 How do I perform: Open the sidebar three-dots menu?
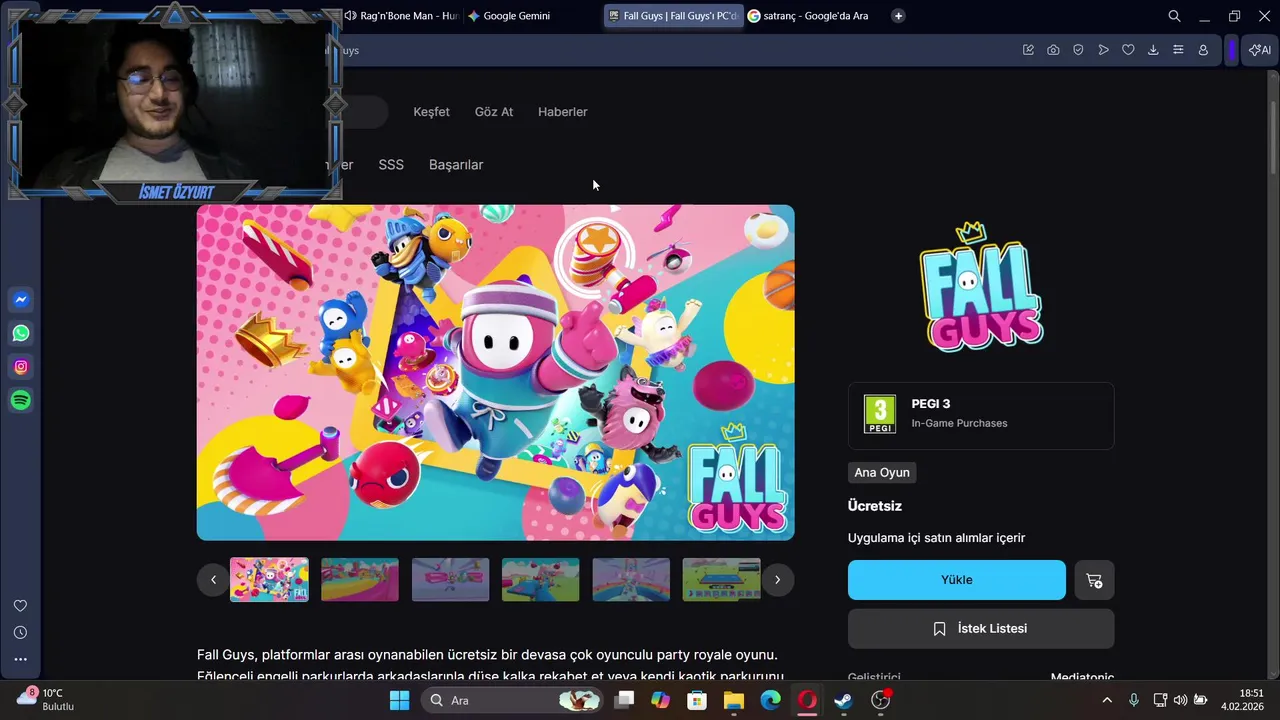pos(20,659)
